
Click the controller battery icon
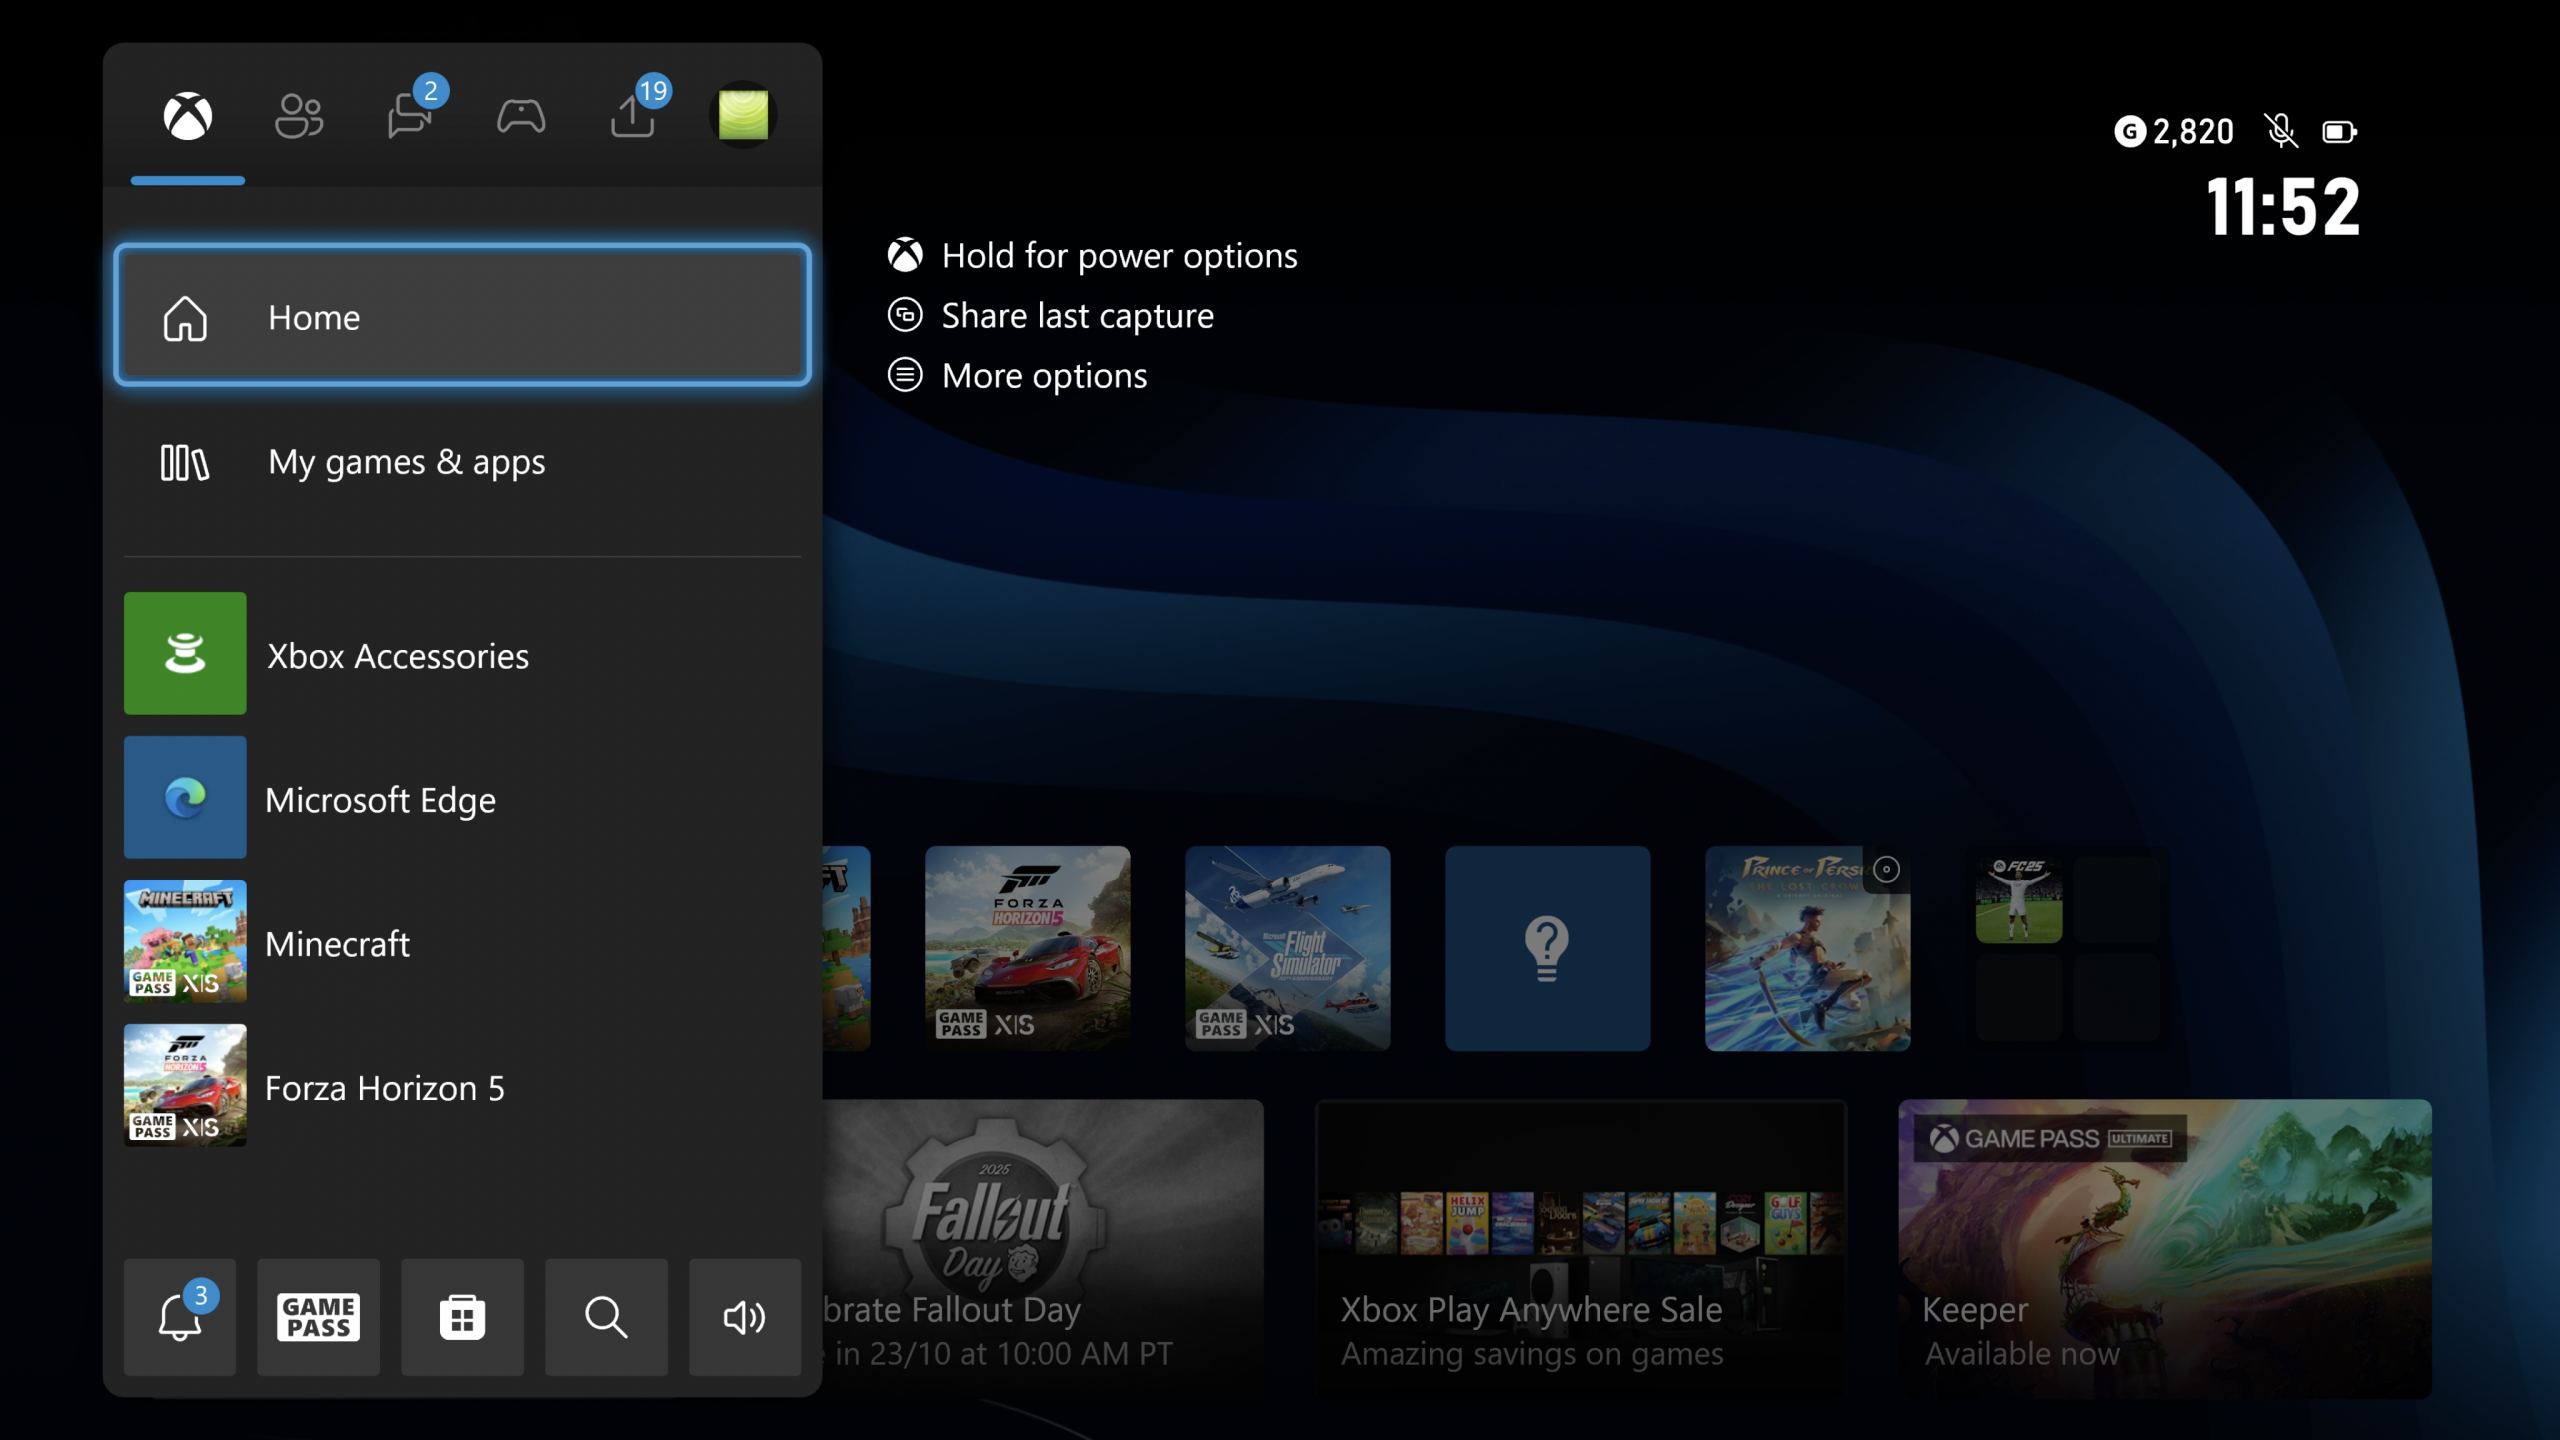click(2339, 132)
